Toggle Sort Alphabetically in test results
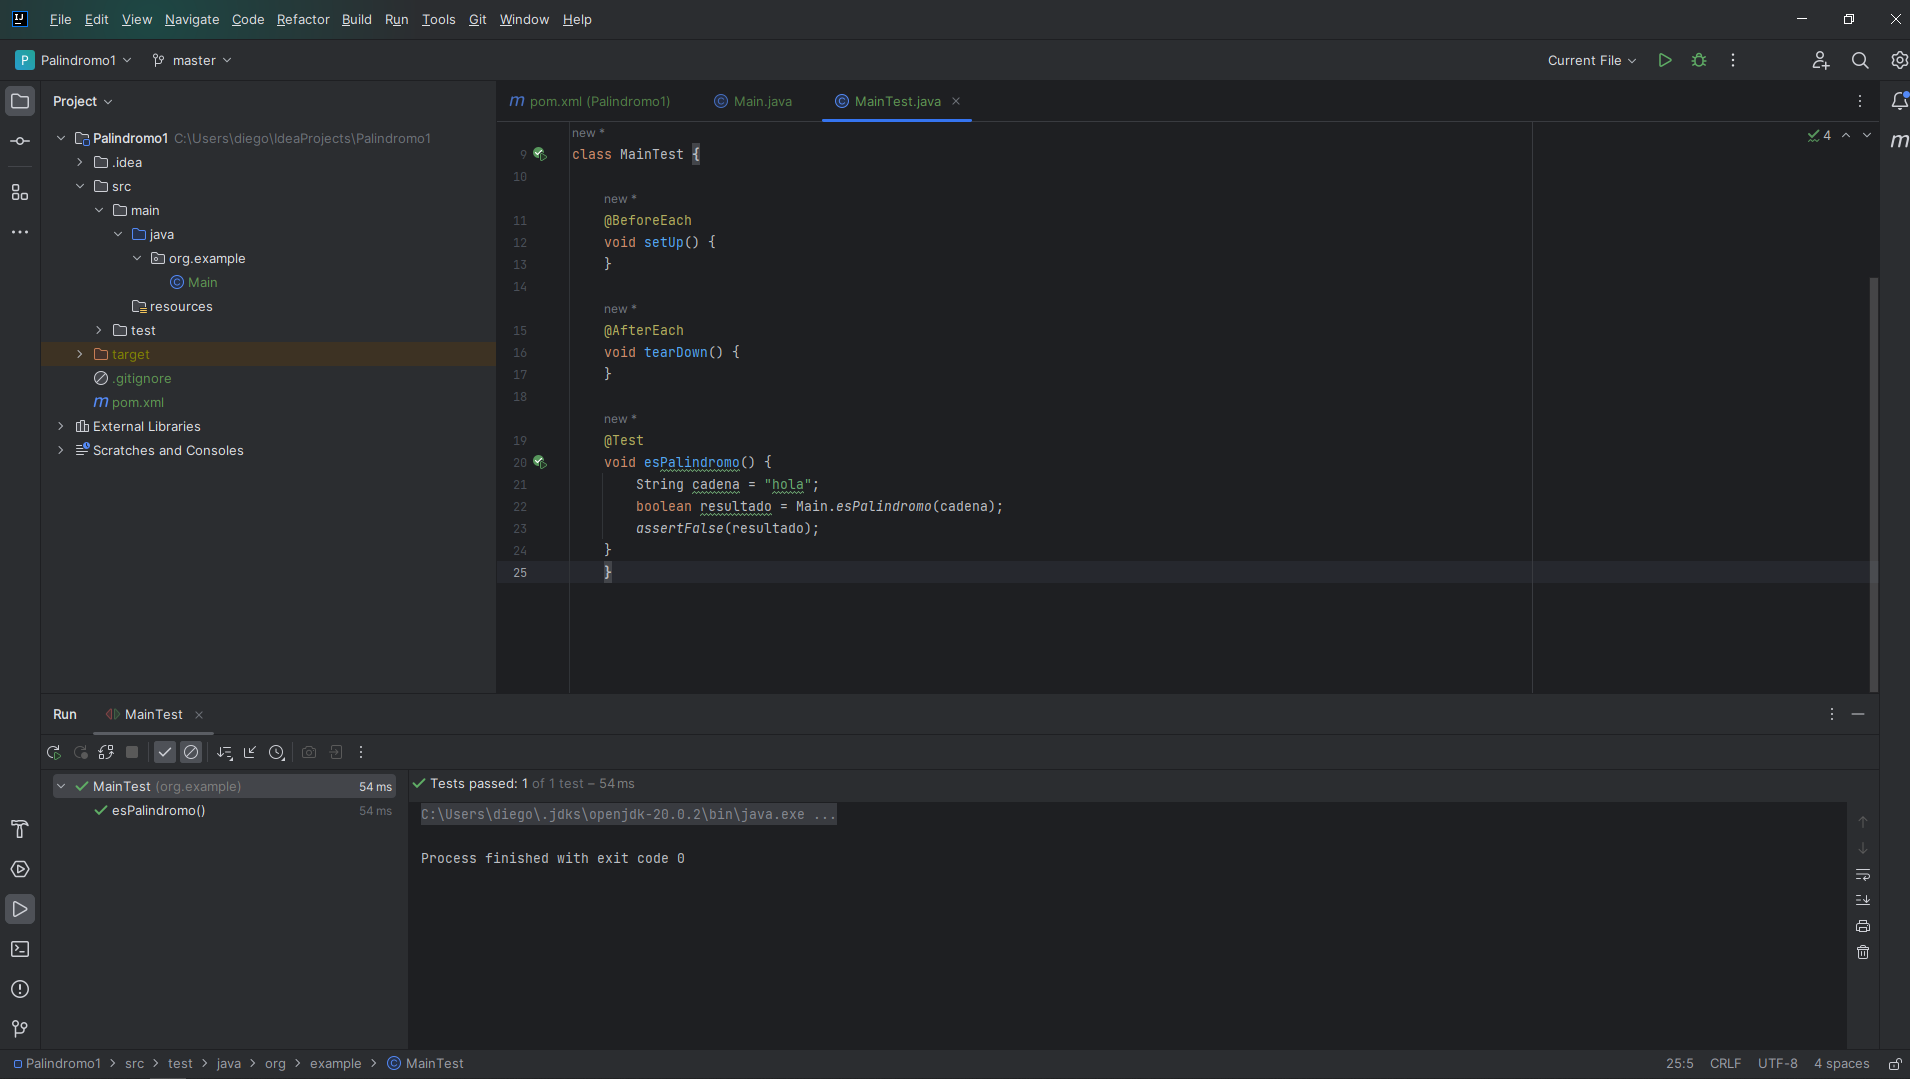Image resolution: width=1910 pixels, height=1079 pixels. pyautogui.click(x=225, y=752)
